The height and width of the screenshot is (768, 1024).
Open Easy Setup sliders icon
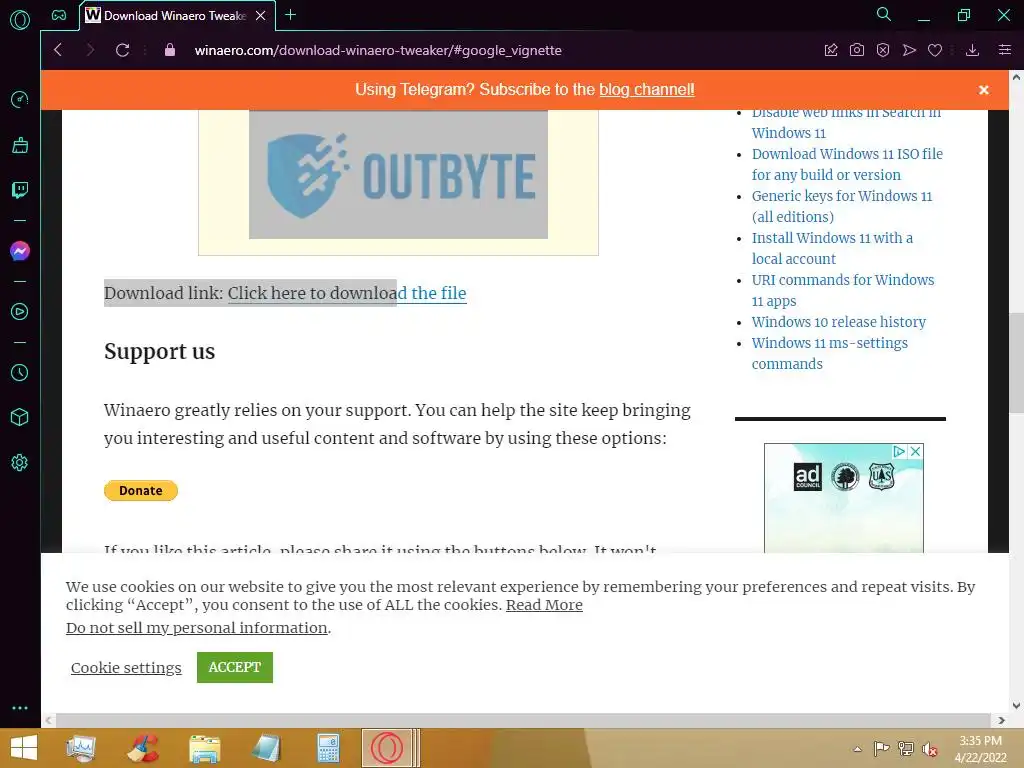pyautogui.click(x=1005, y=50)
